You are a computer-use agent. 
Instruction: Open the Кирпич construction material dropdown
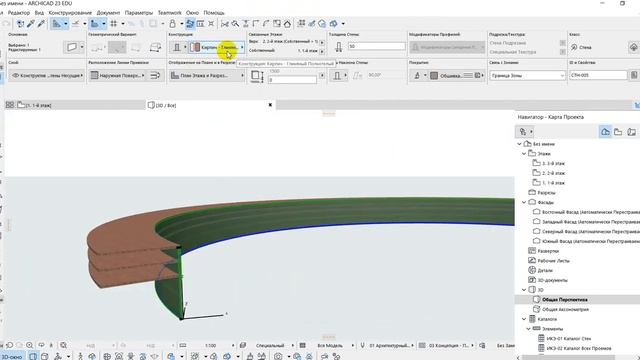(217, 47)
